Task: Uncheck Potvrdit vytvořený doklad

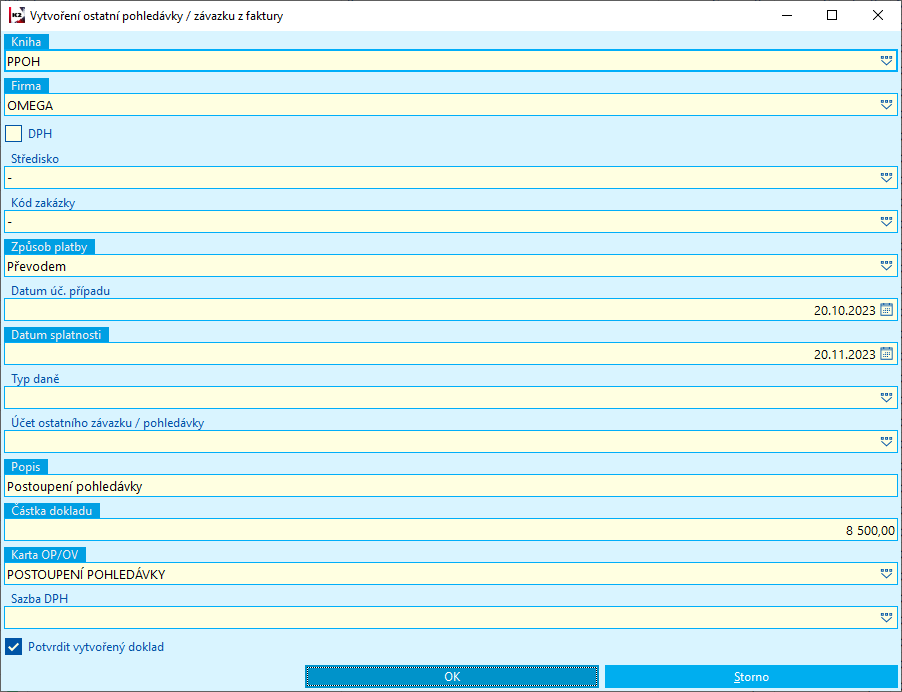Action: [13, 647]
